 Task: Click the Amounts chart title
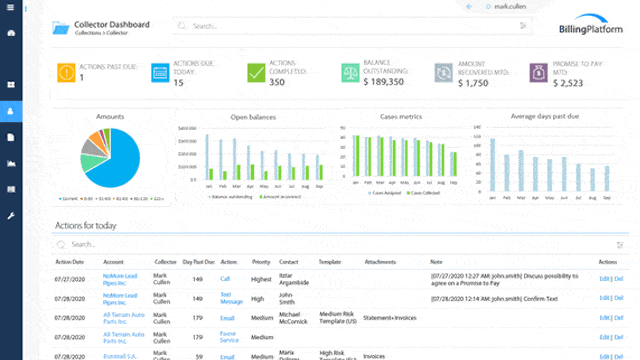coord(110,117)
